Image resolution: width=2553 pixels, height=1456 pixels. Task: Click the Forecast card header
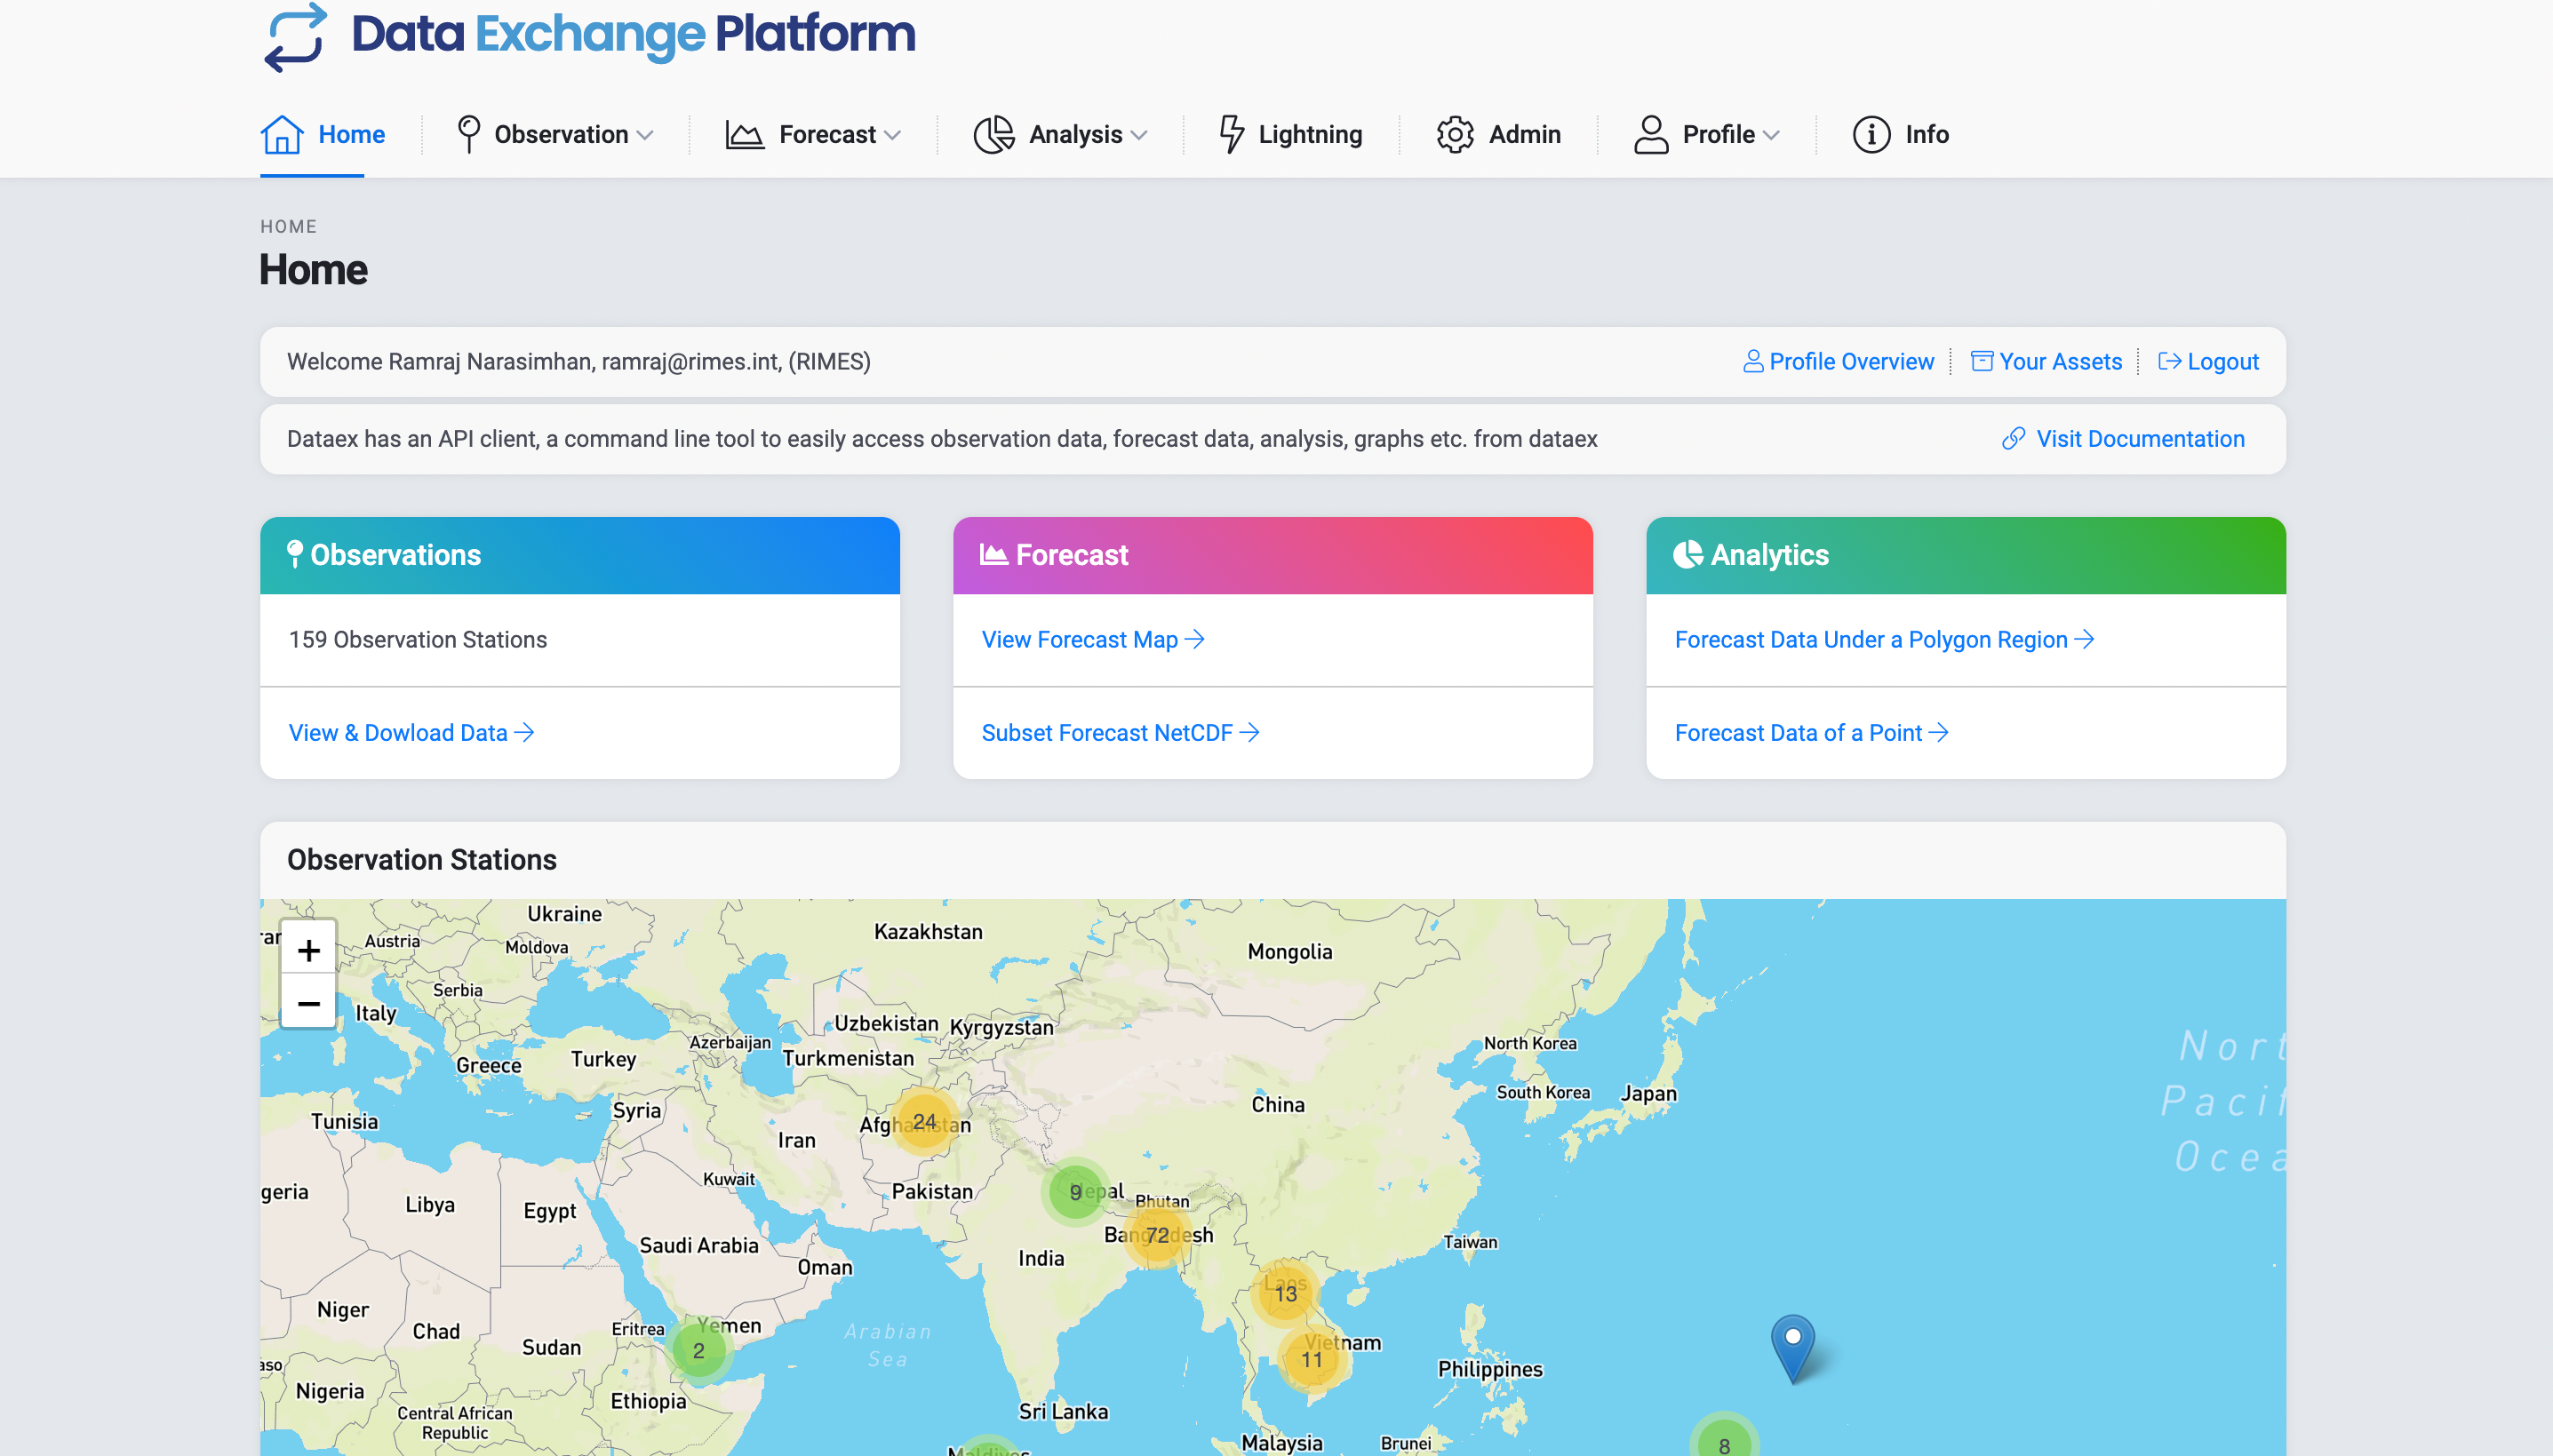tap(1273, 555)
